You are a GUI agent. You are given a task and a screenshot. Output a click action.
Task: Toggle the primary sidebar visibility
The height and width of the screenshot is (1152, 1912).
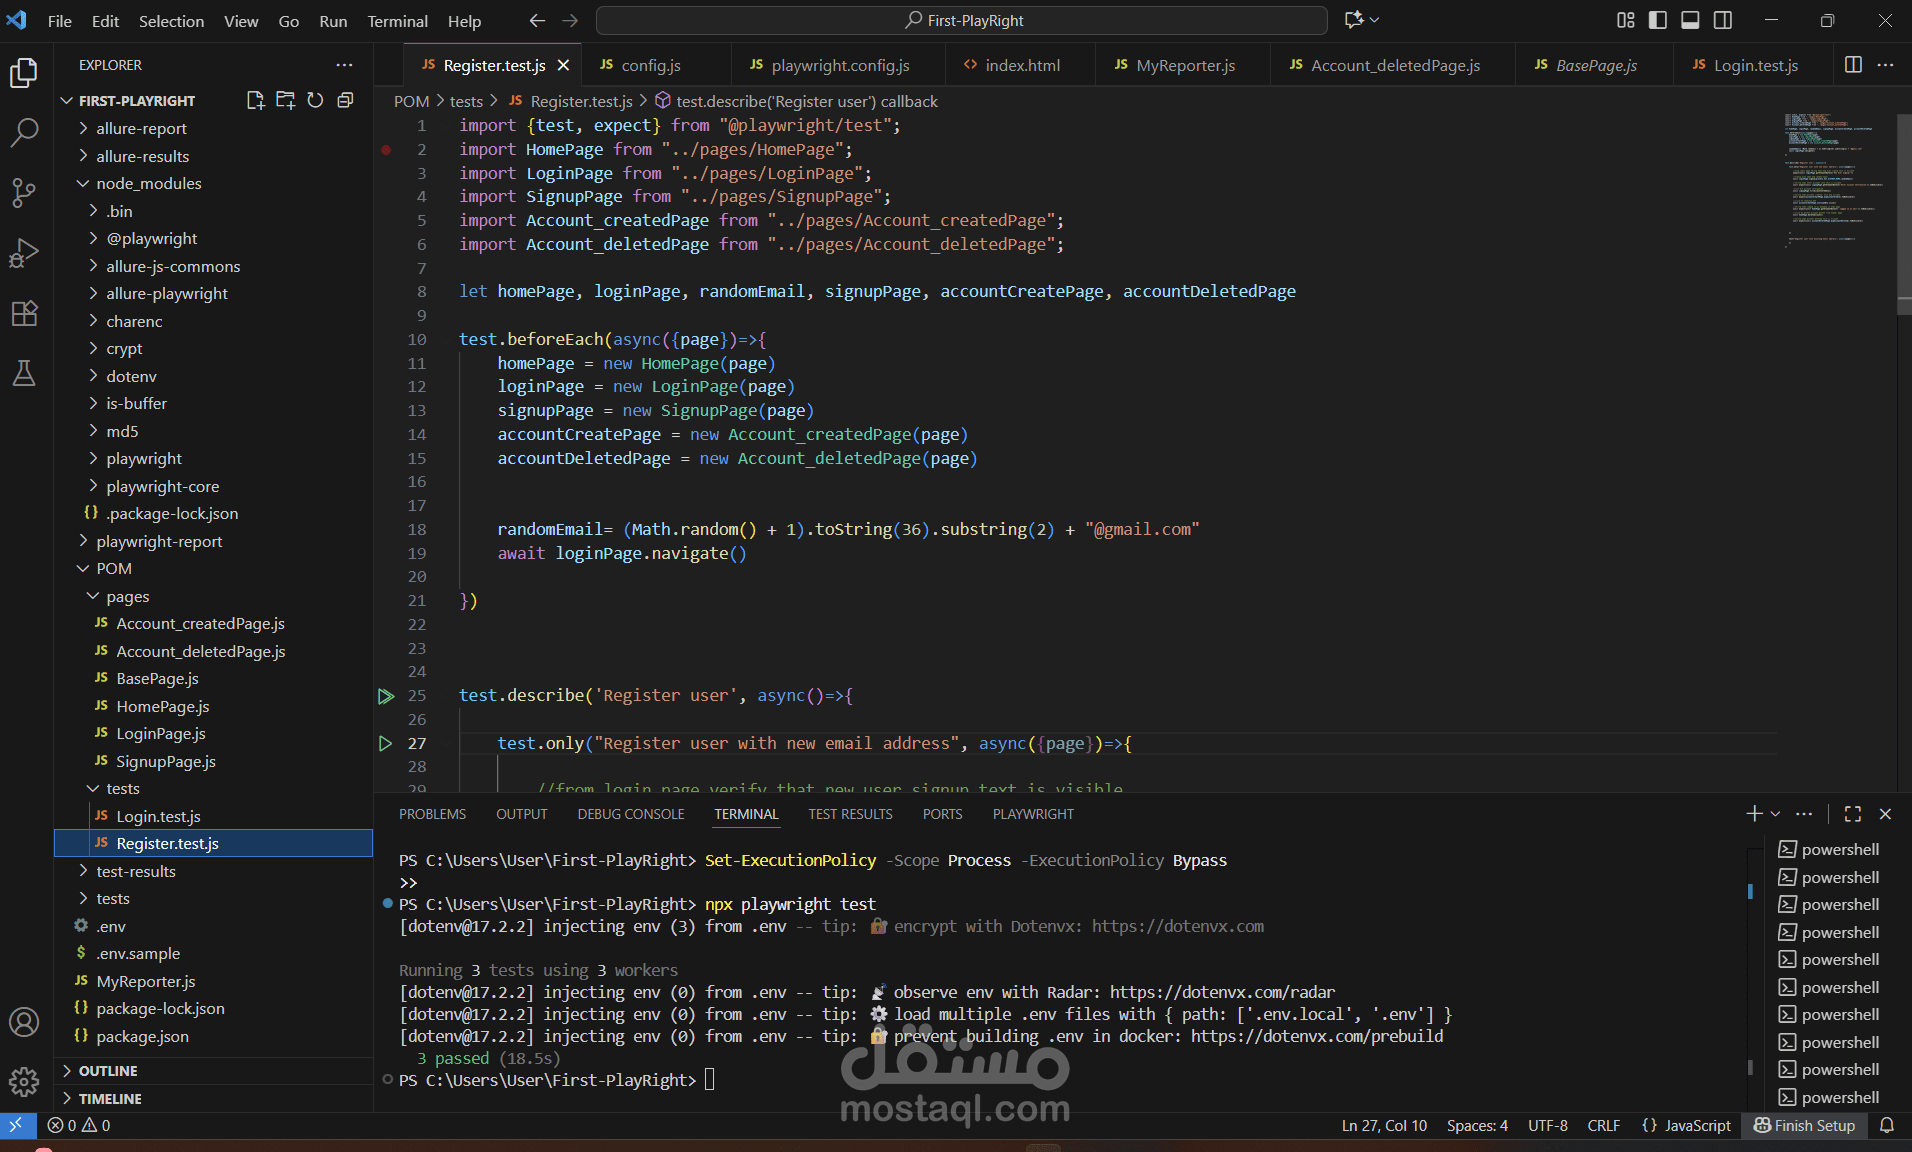[x=1658, y=20]
